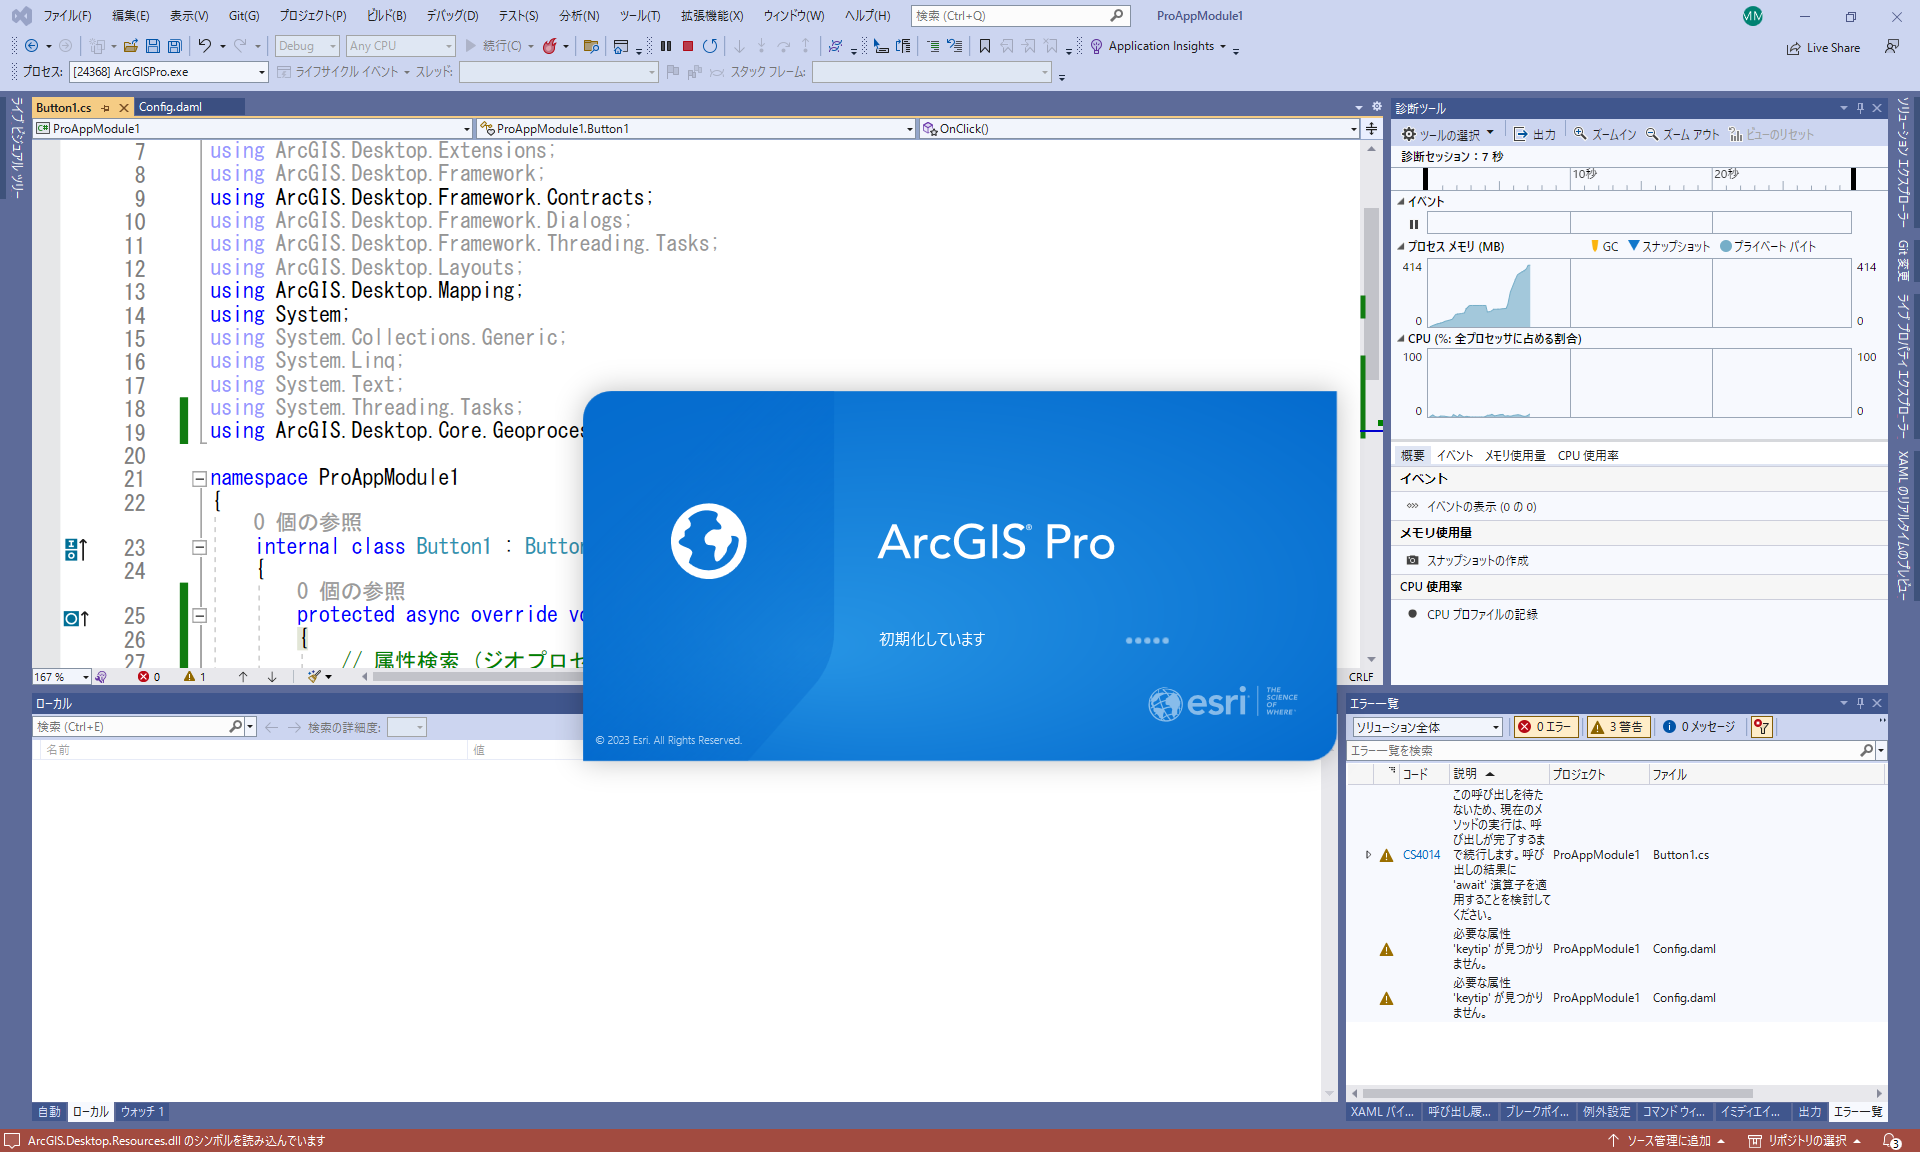Pause data collection in the Events section
The height and width of the screenshot is (1152, 1920).
point(1414,224)
